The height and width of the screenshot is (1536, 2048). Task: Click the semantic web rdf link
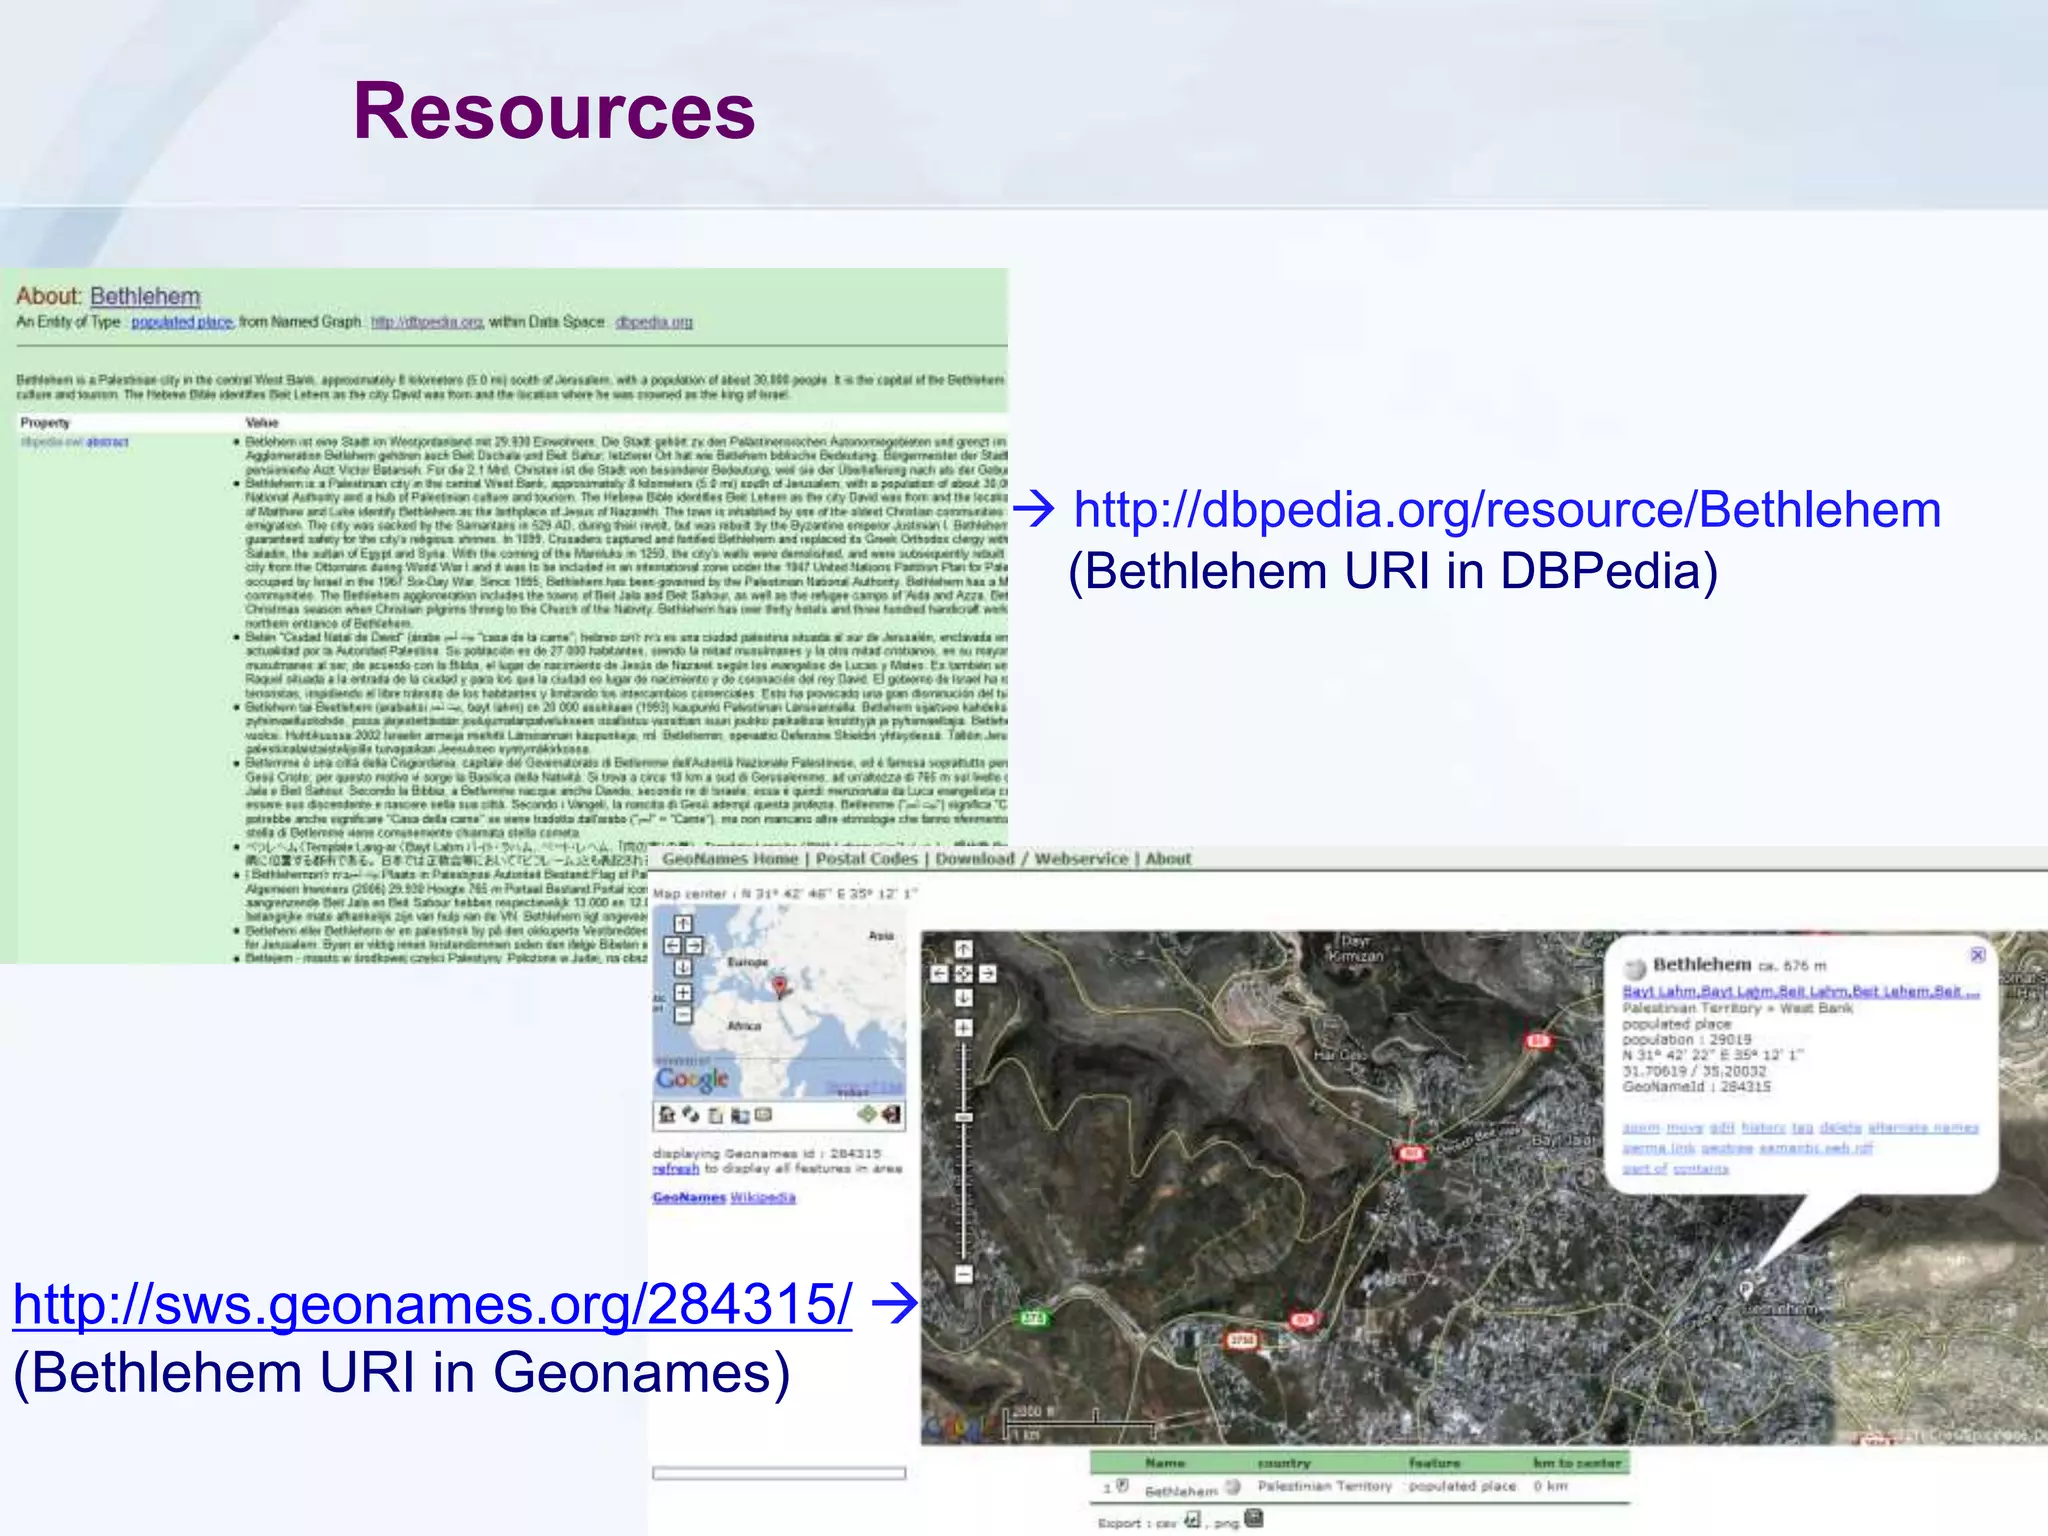1816,1147
